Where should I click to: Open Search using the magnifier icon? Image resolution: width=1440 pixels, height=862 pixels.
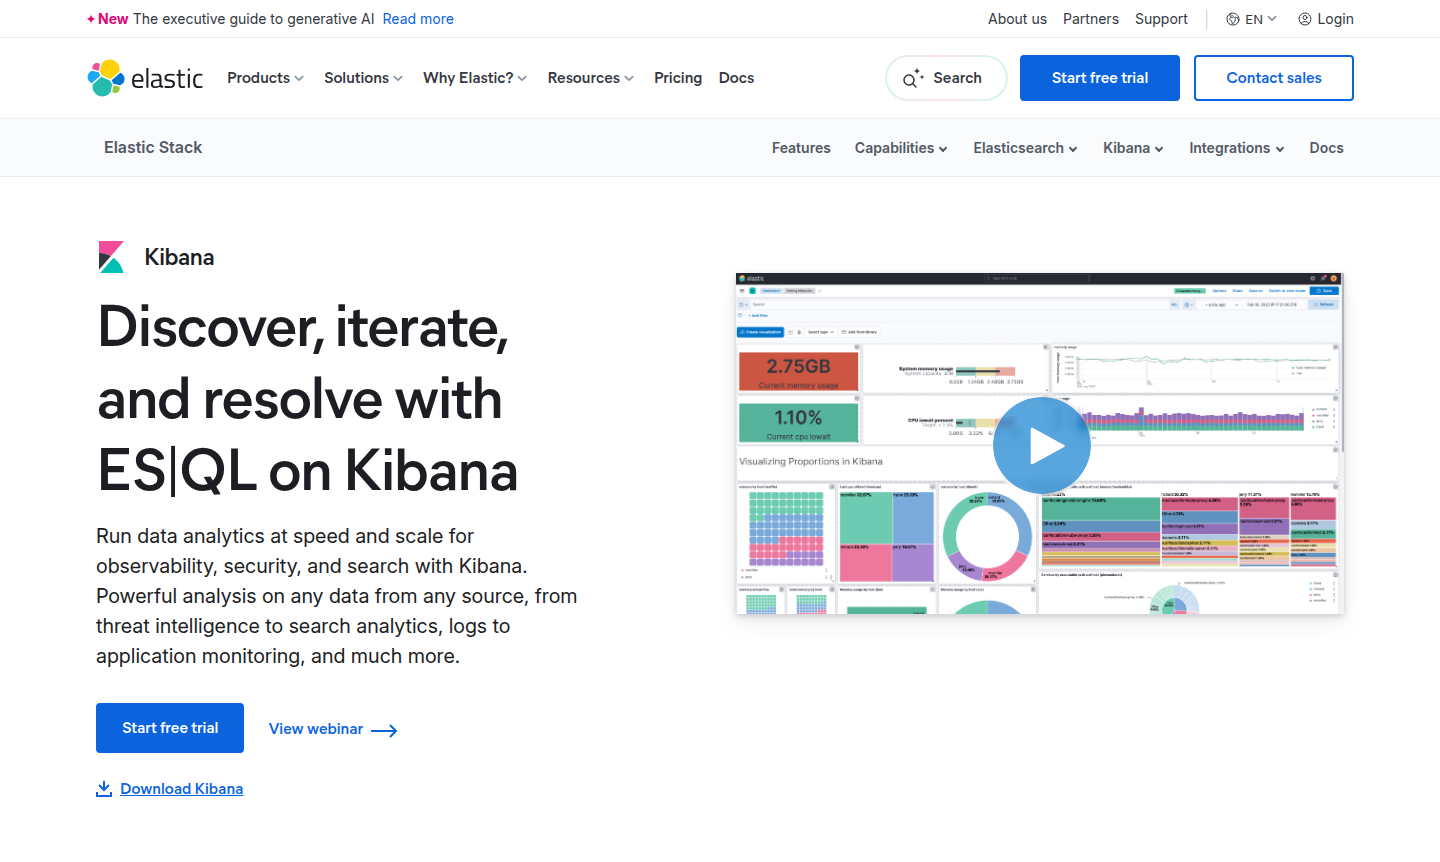coord(913,77)
